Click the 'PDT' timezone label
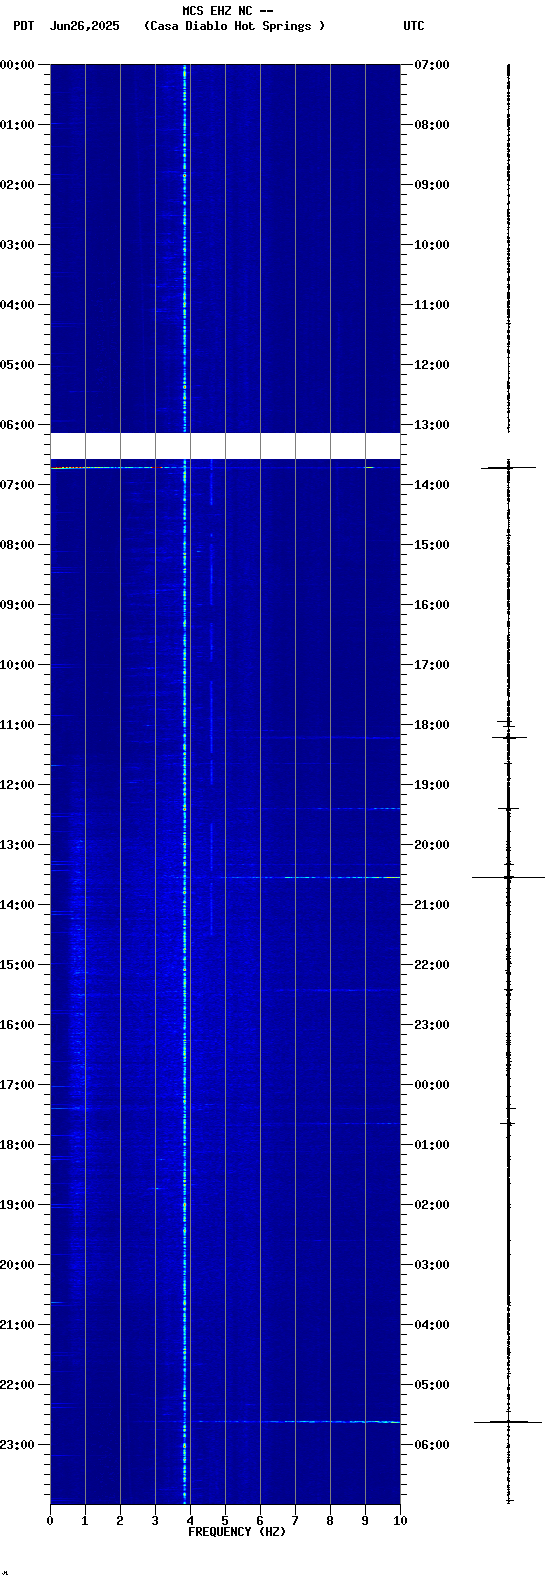The width and height of the screenshot is (552, 1584). (x=24, y=26)
